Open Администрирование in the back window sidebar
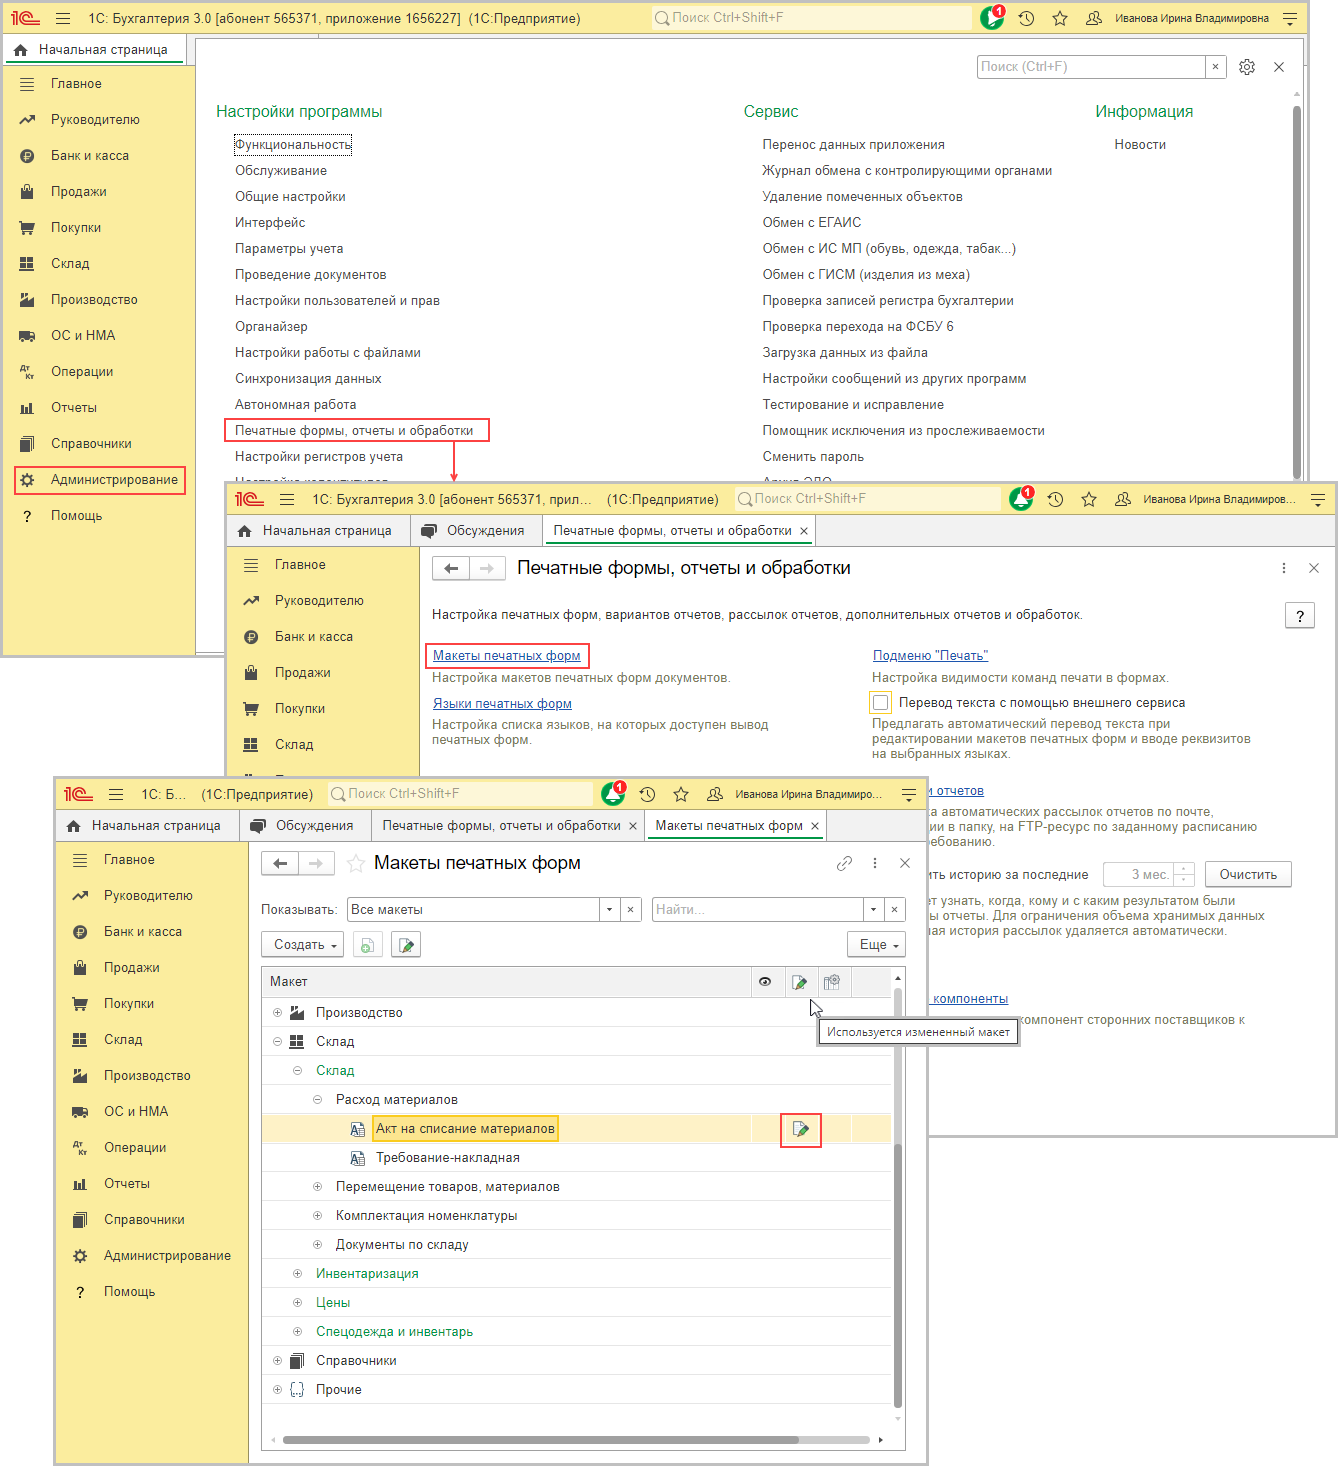 click(x=100, y=480)
